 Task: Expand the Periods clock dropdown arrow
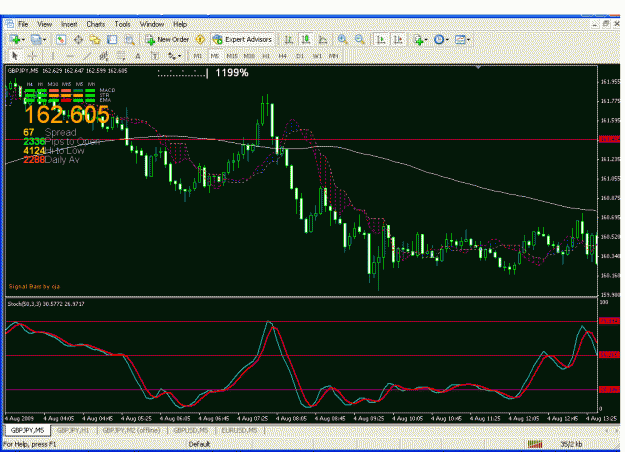coord(447,39)
